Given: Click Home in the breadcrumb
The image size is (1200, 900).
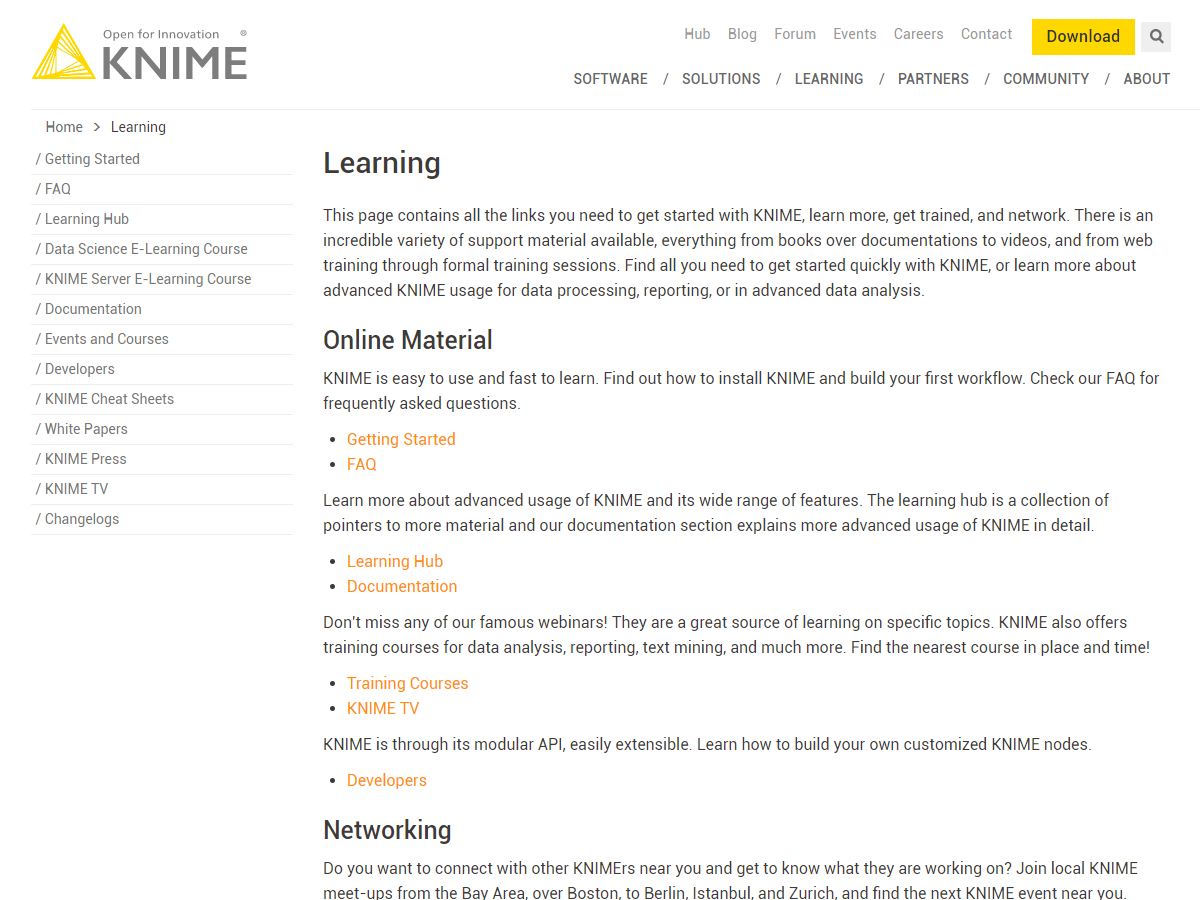Looking at the screenshot, I should click(64, 127).
